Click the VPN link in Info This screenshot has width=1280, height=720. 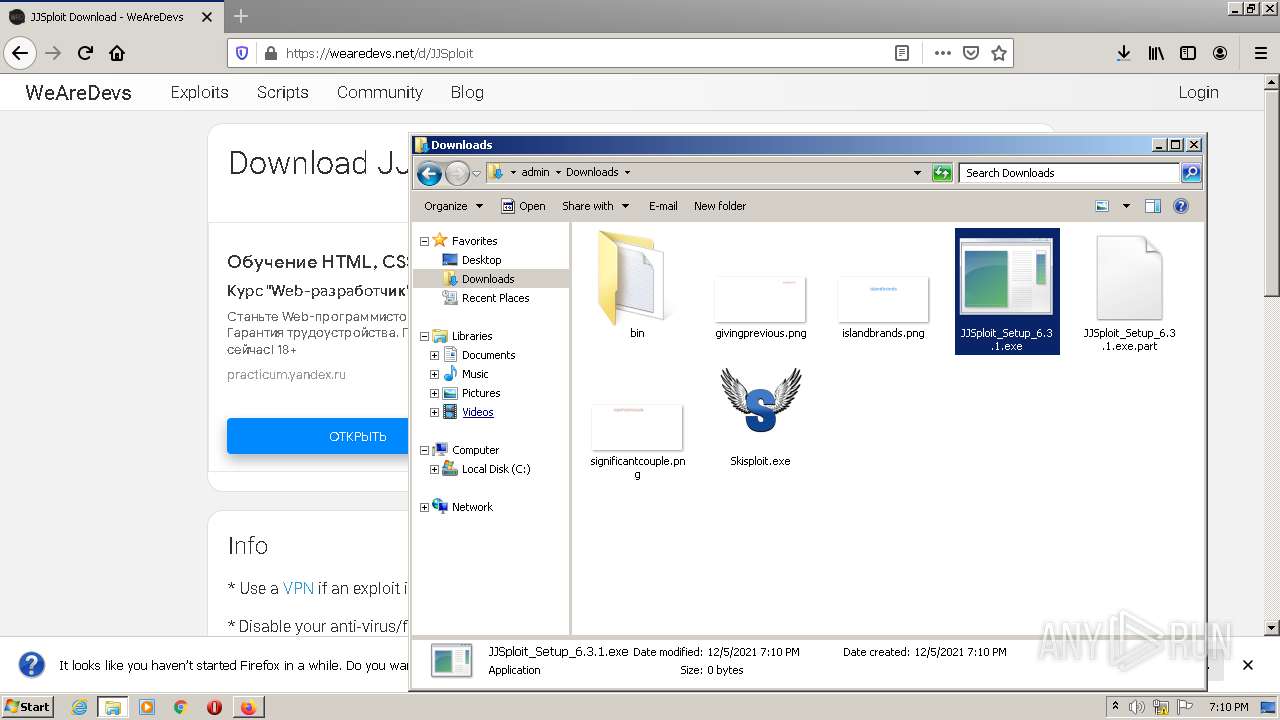[298, 588]
